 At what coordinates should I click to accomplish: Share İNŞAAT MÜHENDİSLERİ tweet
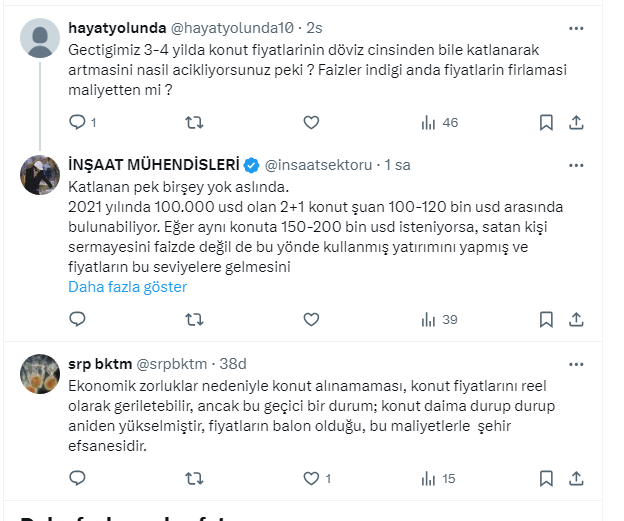coord(576,320)
